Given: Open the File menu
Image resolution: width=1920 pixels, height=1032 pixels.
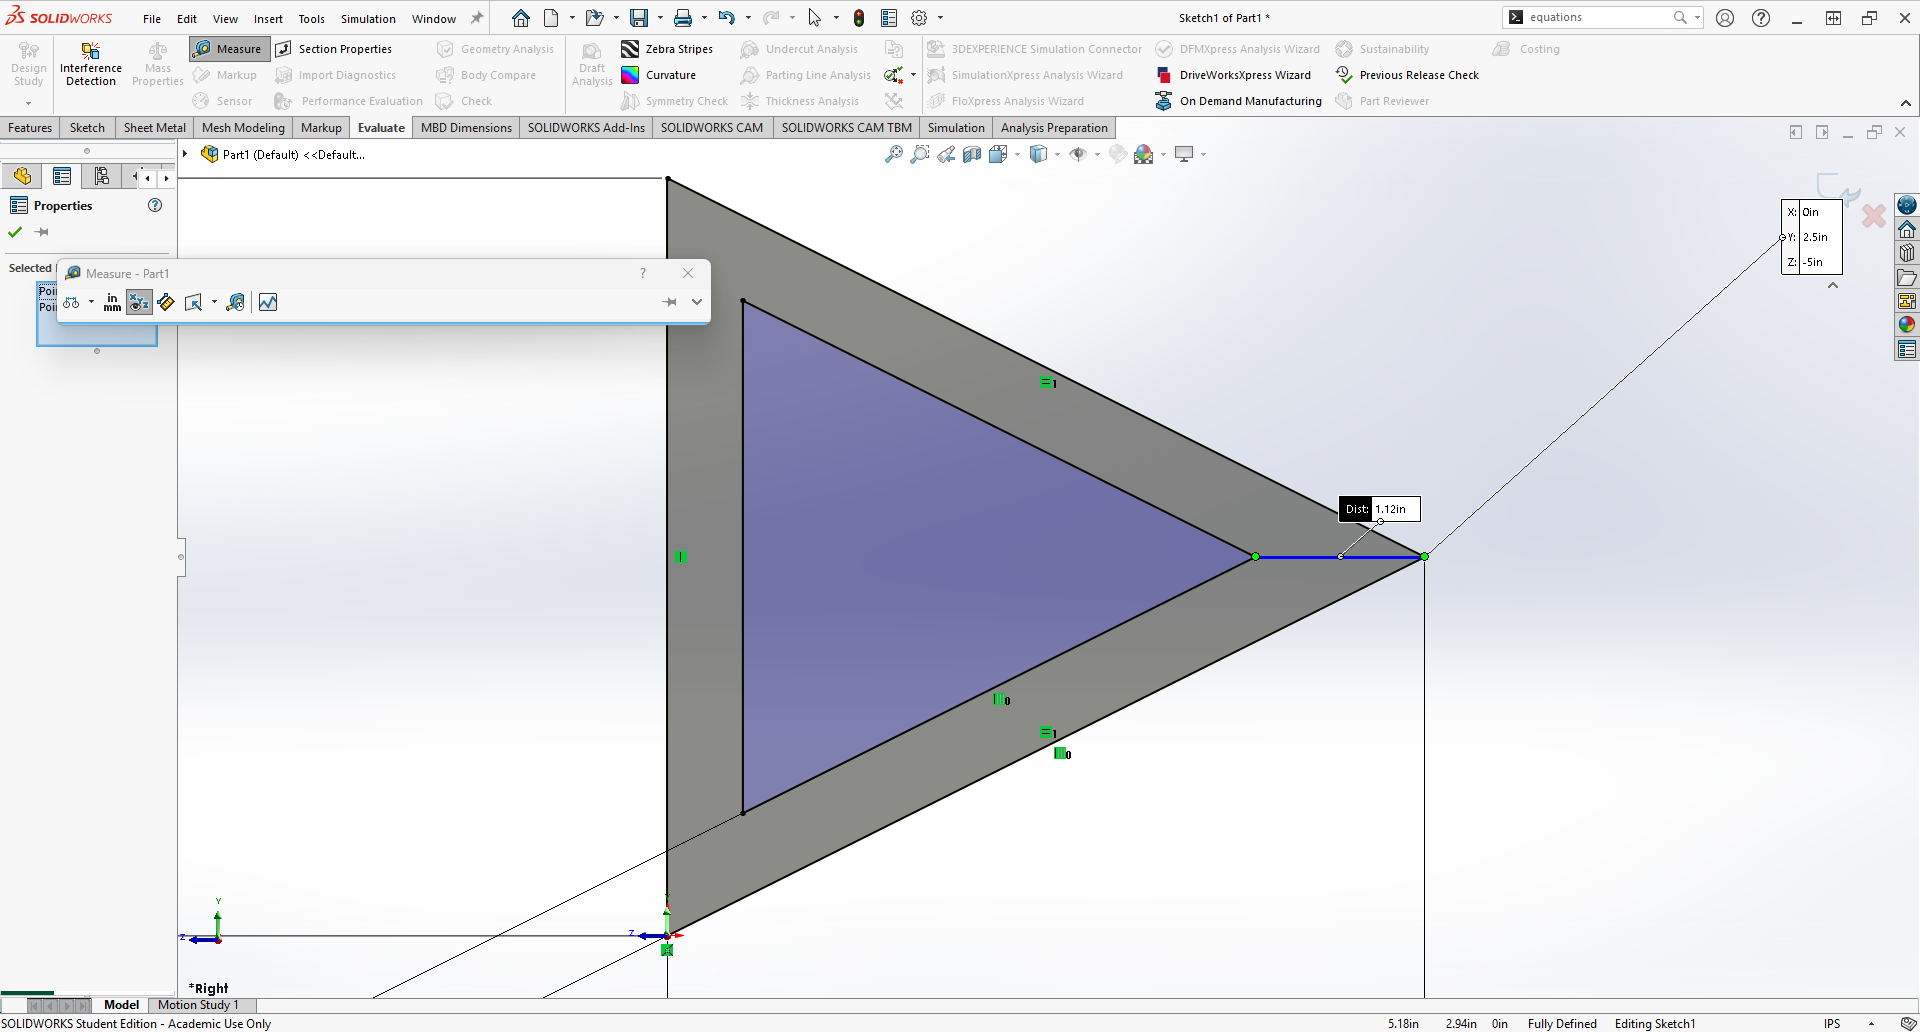Looking at the screenshot, I should click(152, 19).
